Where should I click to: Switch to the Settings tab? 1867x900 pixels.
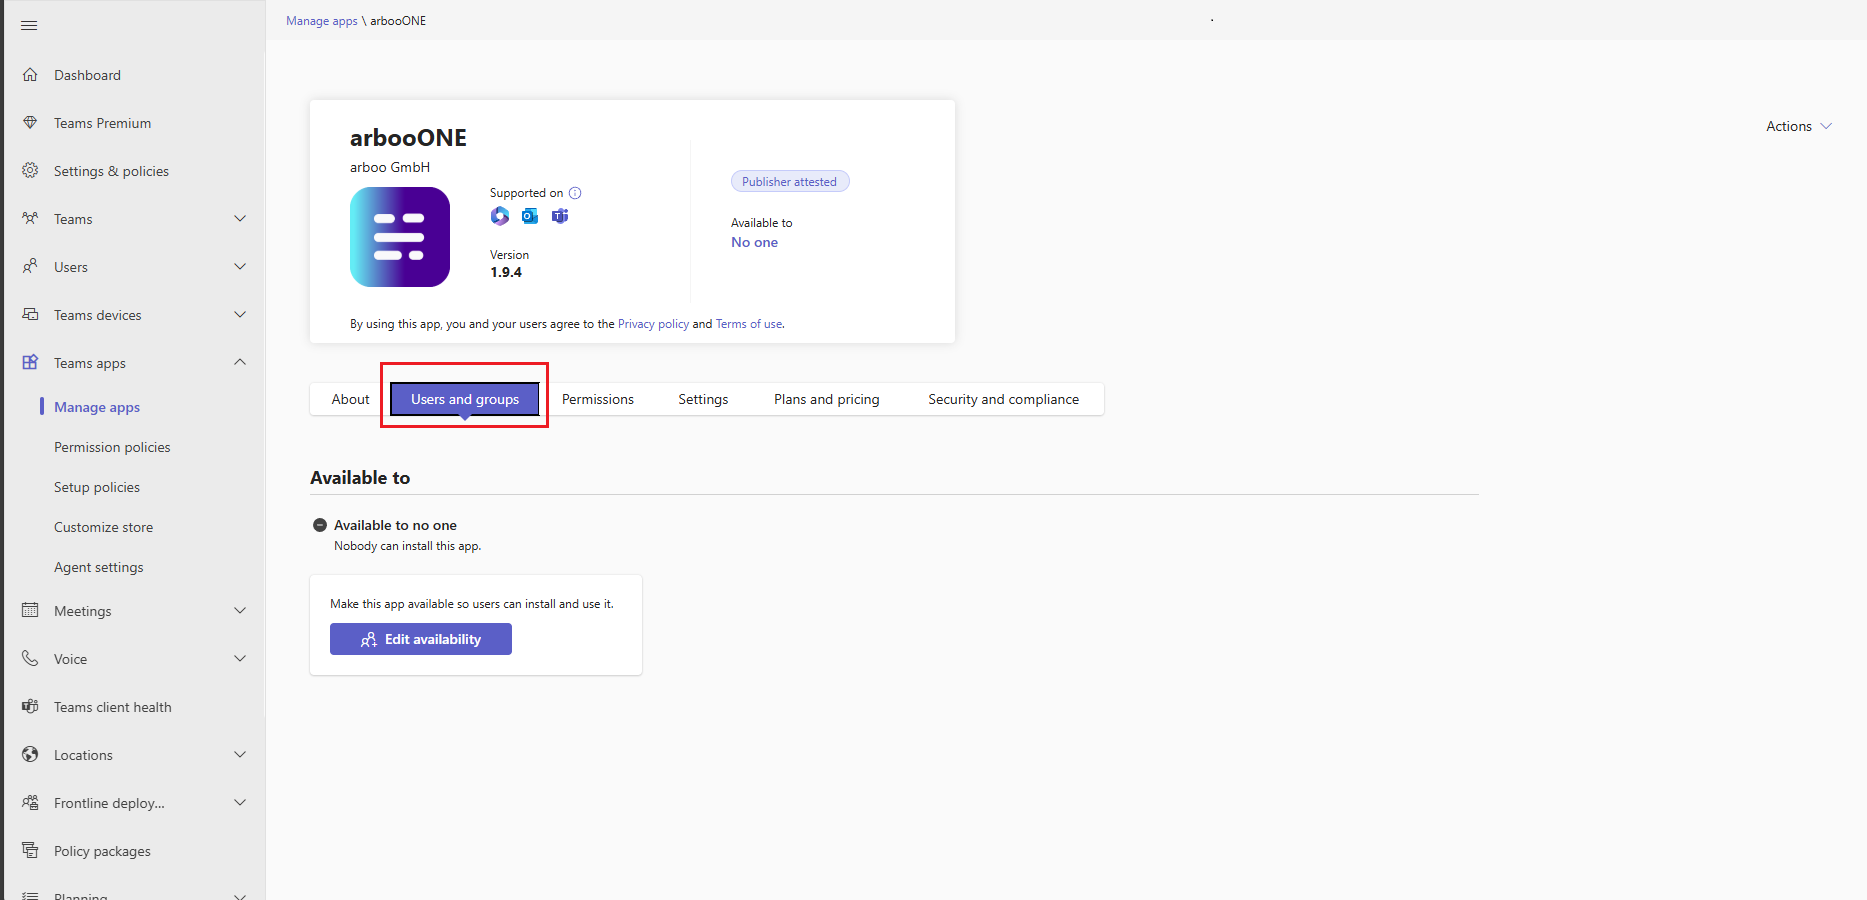point(703,399)
